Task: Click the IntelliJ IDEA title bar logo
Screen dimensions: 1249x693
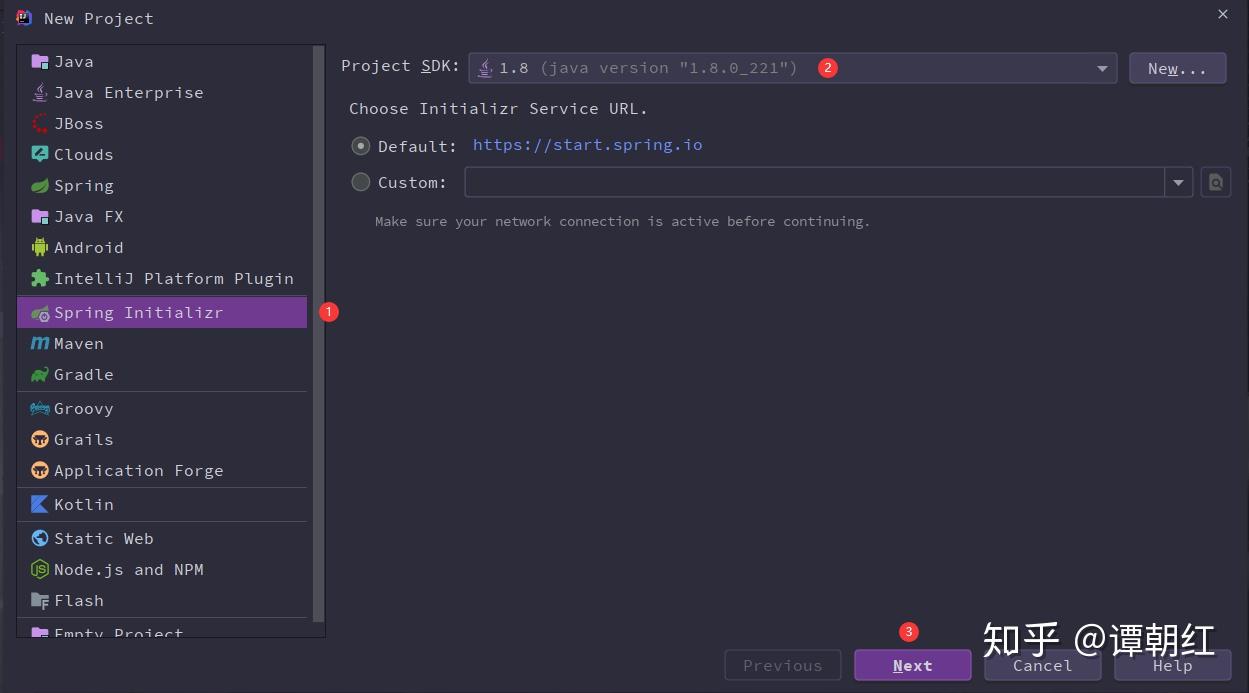Action: point(24,18)
